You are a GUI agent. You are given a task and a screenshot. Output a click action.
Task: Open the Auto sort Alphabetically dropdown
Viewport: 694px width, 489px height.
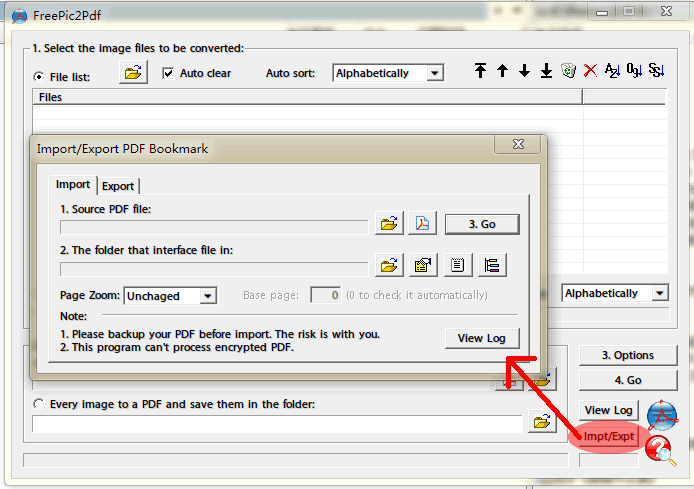pos(388,73)
